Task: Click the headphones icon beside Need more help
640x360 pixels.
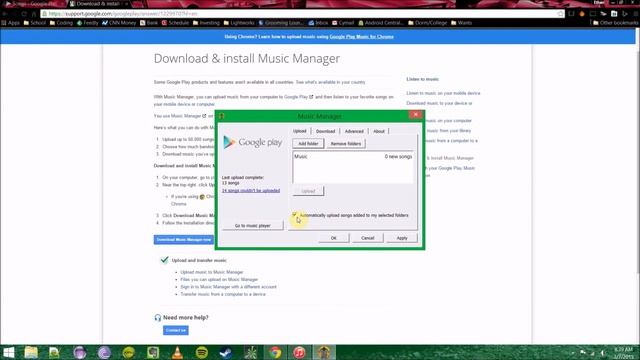Action: [158, 318]
